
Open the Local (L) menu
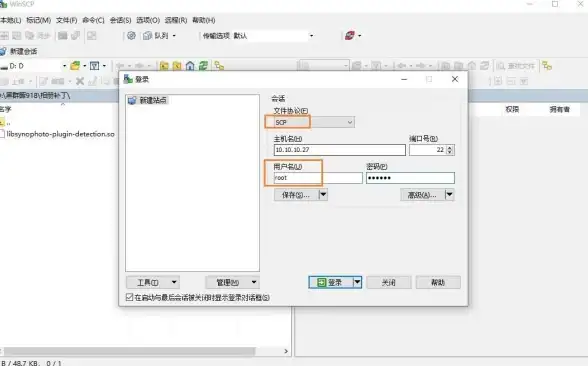pyautogui.click(x=10, y=20)
